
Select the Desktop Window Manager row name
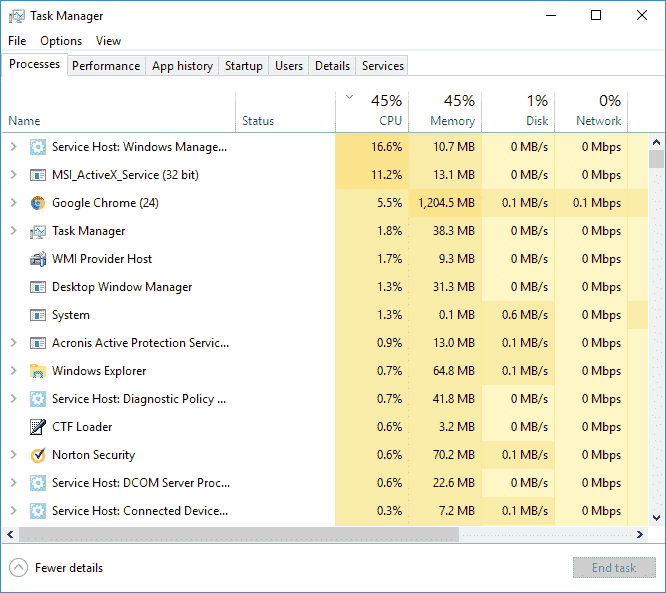(x=122, y=287)
